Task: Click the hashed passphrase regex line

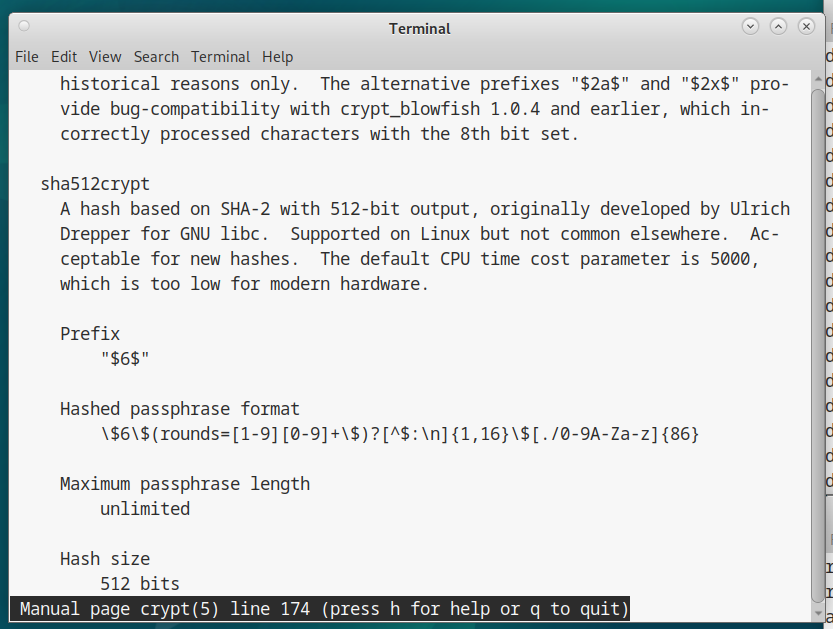Action: coord(399,434)
